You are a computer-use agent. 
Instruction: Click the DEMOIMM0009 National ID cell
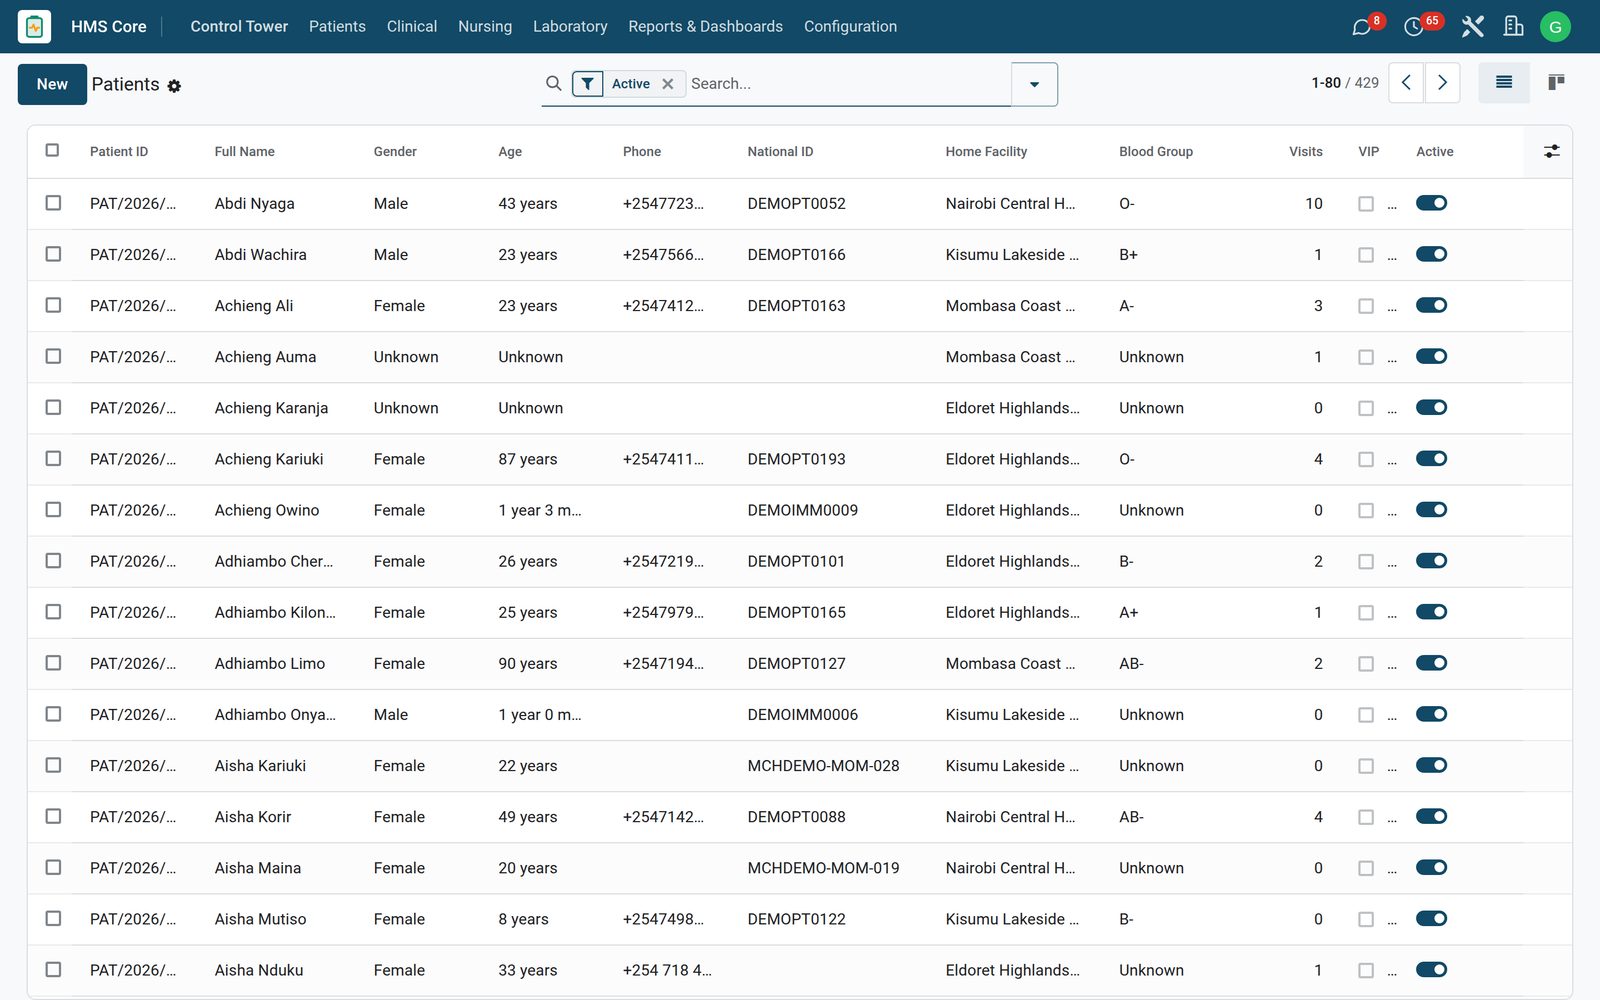pyautogui.click(x=803, y=510)
